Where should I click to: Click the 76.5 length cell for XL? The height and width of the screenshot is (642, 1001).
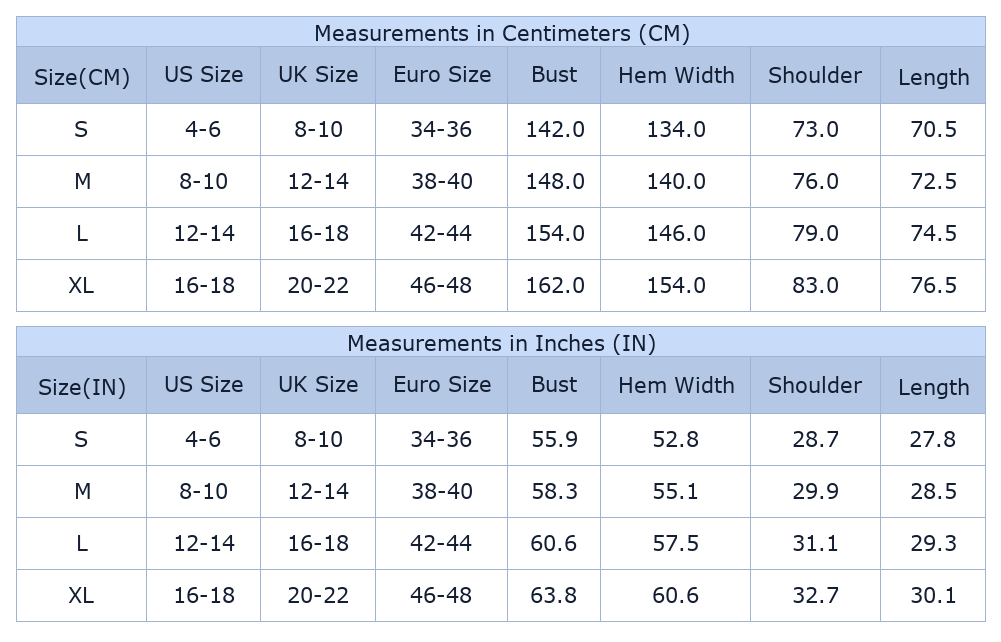[x=933, y=285]
